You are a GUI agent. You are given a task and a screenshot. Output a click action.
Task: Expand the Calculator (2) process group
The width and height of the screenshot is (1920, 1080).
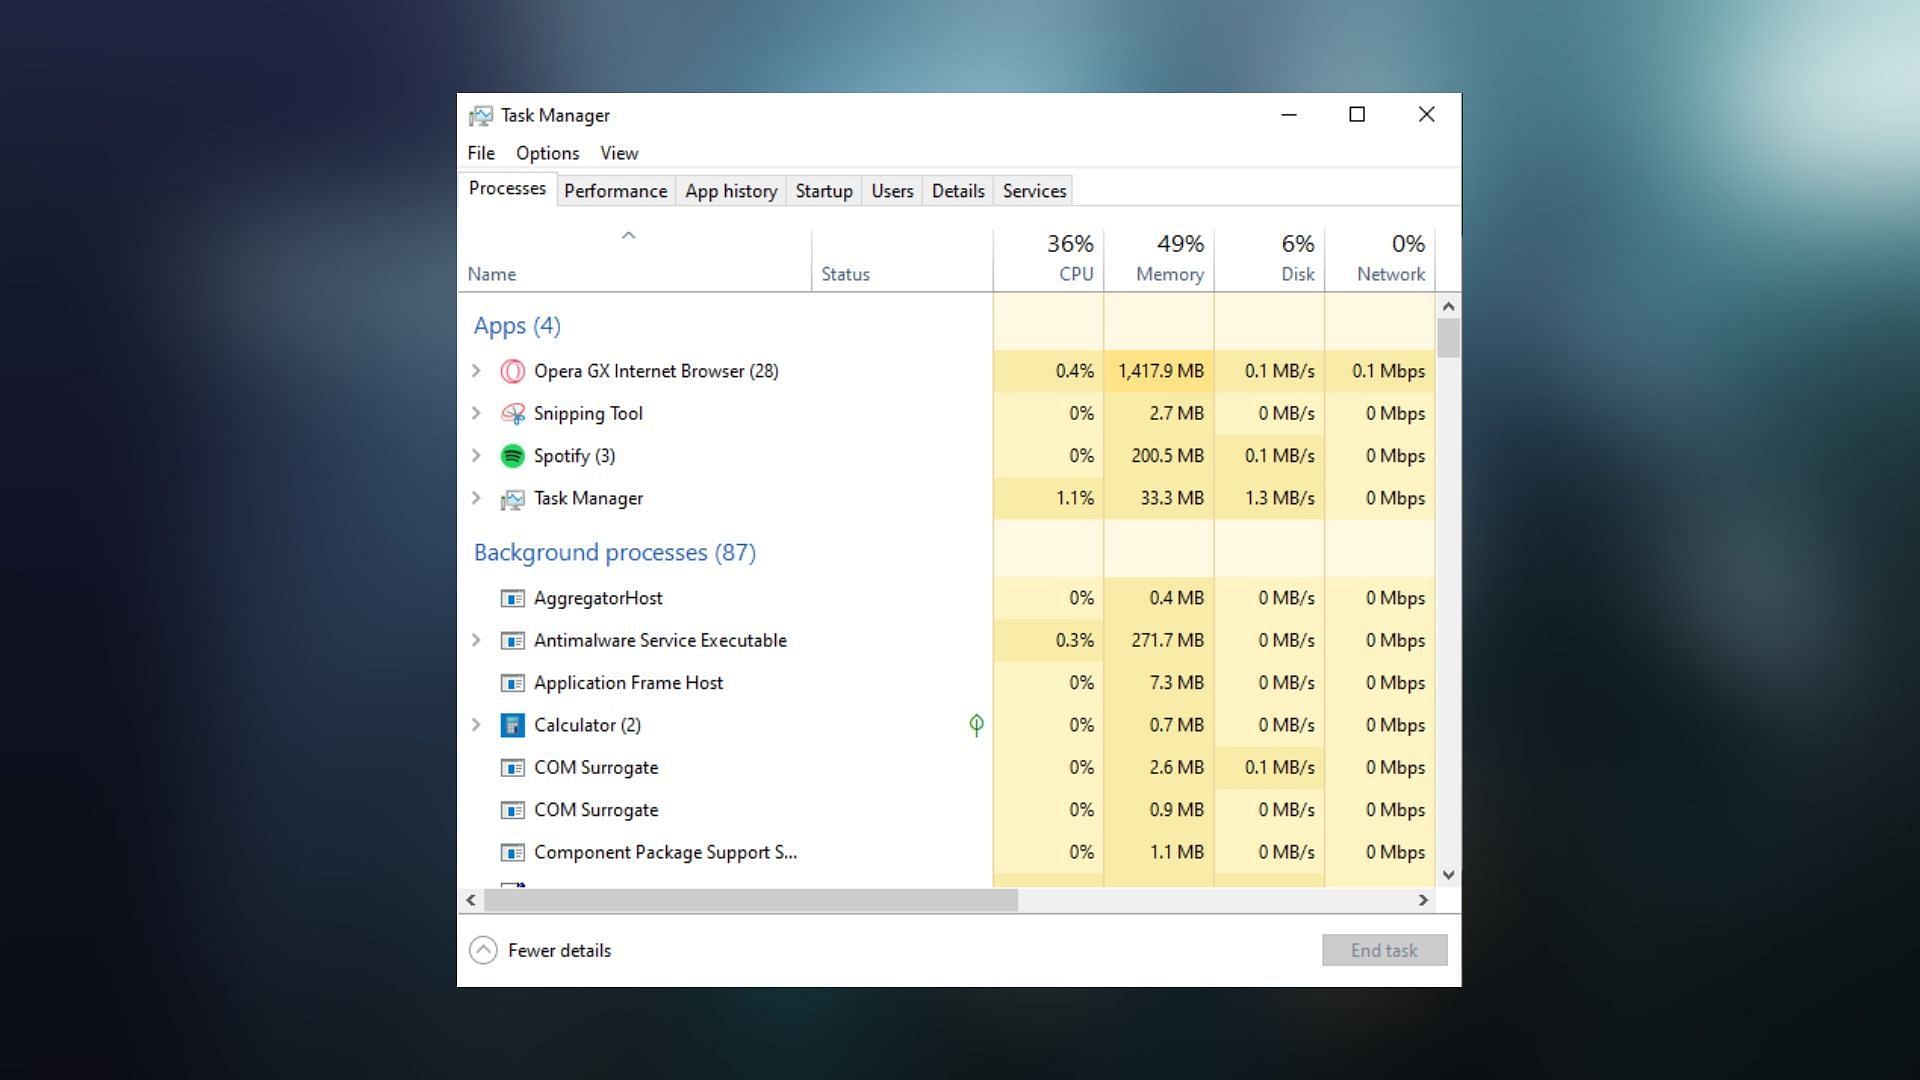(x=477, y=725)
